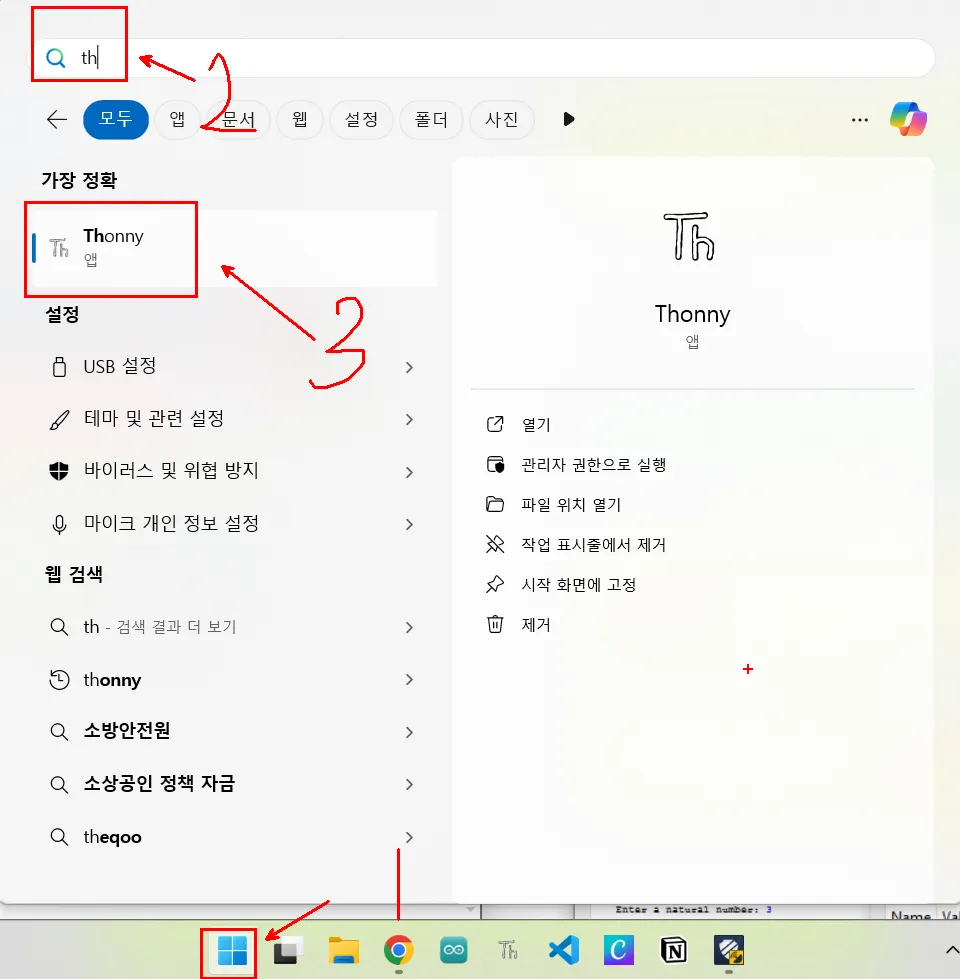Open Task View from the taskbar
This screenshot has width=960, height=979.
(x=288, y=951)
